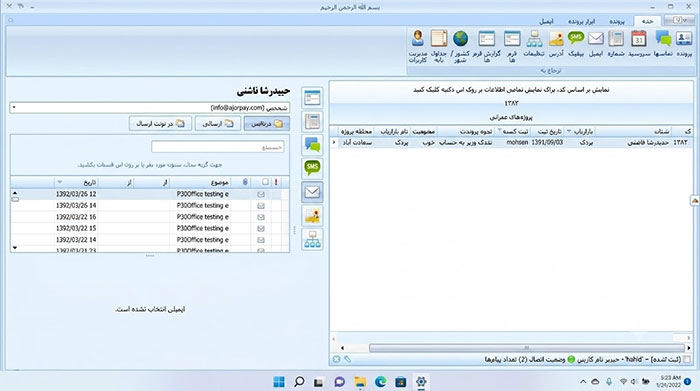Switch to the ابزار پرونده ribbon tab
Image resolution: width=700 pixels, height=391 pixels.
click(x=582, y=21)
